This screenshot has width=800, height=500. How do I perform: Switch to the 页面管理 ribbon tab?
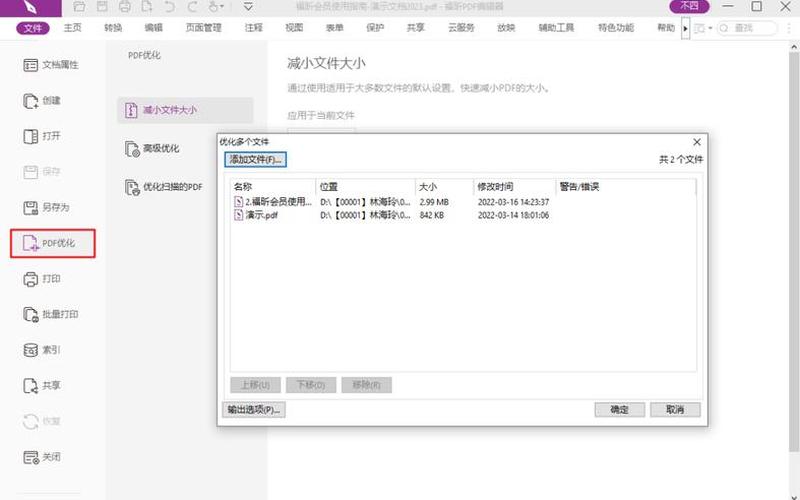point(203,28)
